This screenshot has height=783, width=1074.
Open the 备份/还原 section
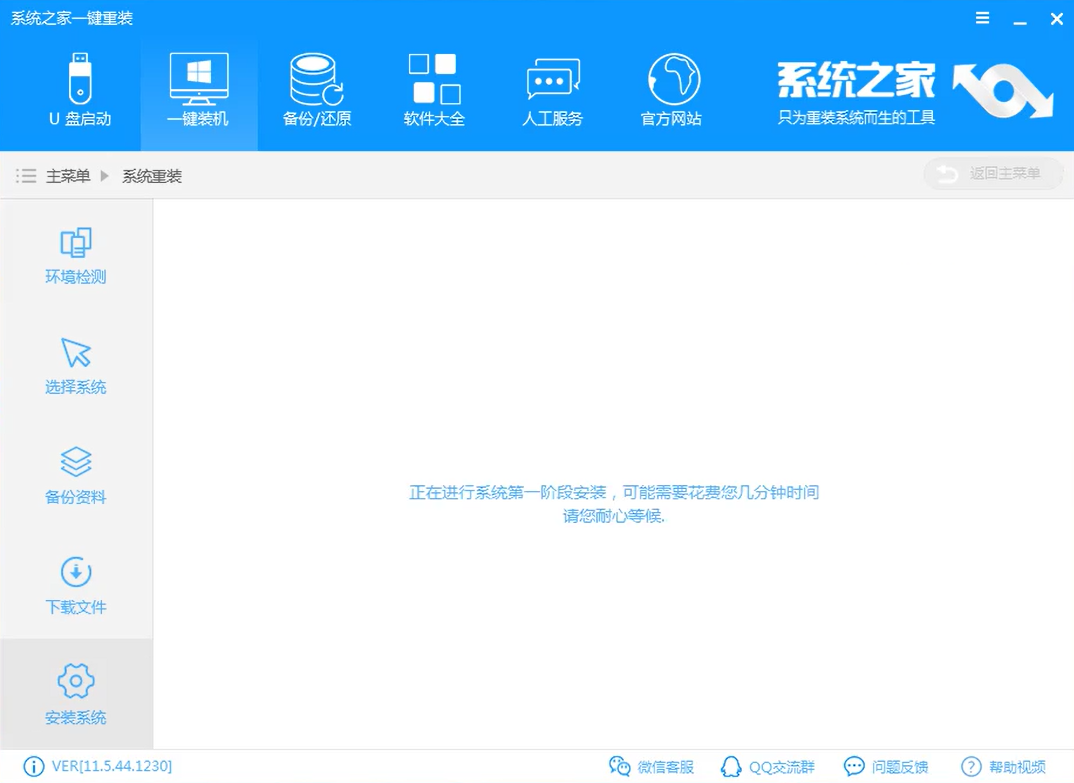tap(316, 90)
